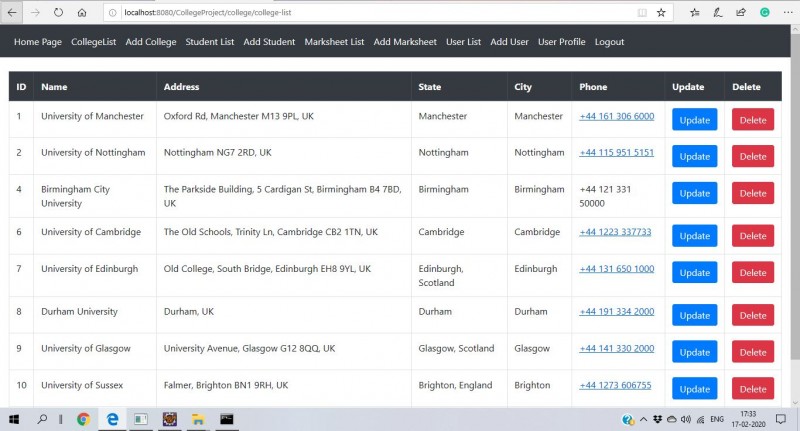Click phone link +44 115 951 5151
Viewport: 800px width, 431px height.
616,153
